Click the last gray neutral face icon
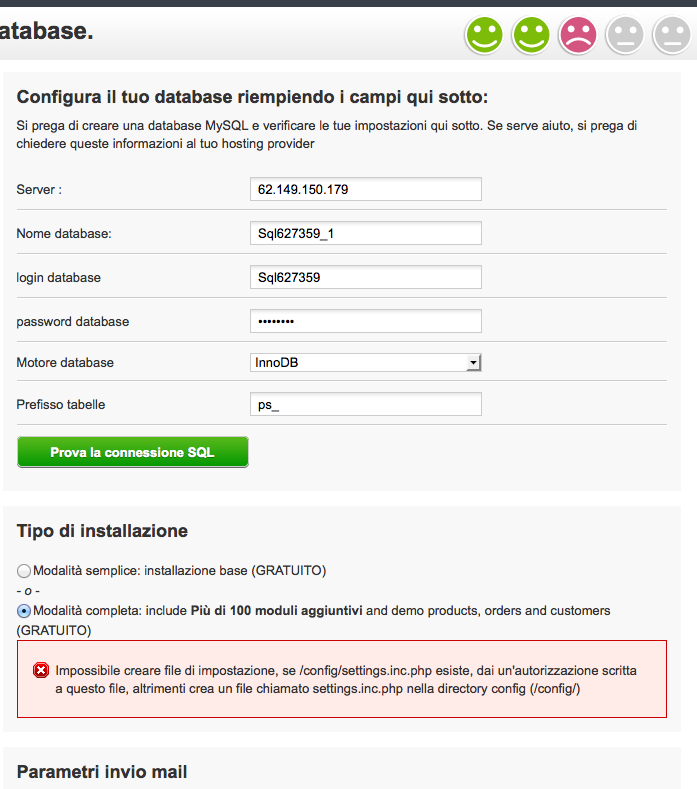The width and height of the screenshot is (697, 789). tap(671, 36)
